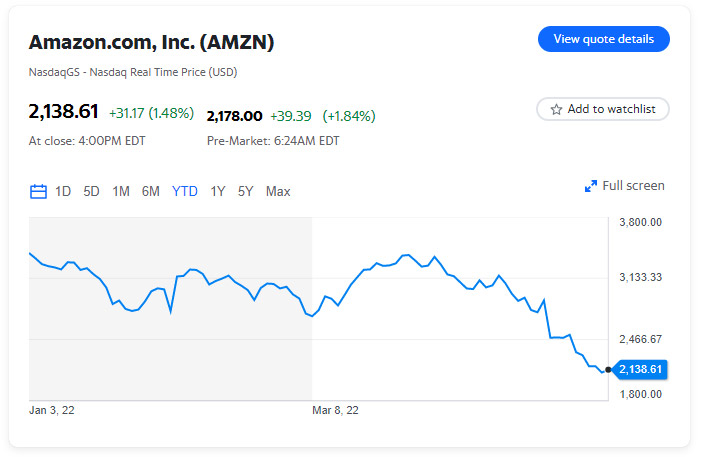Select the YTD range option

click(x=185, y=191)
